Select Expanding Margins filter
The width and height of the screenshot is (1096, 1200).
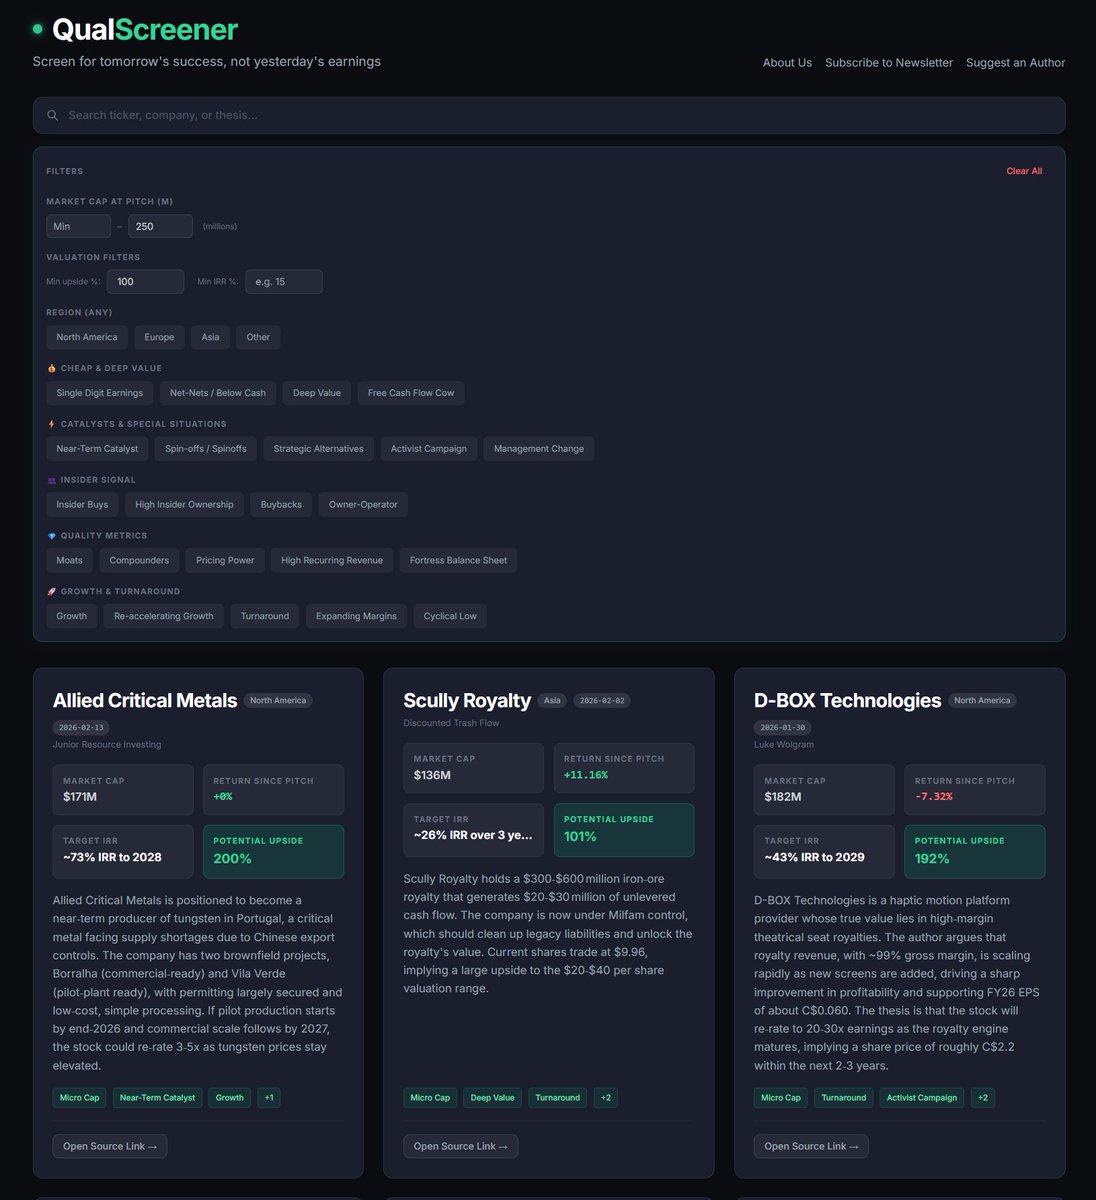click(x=356, y=616)
